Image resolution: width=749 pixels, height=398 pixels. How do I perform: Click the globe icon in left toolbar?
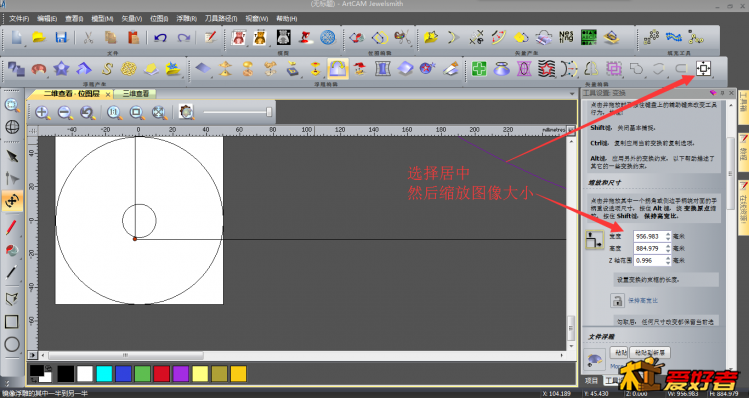pos(12,127)
